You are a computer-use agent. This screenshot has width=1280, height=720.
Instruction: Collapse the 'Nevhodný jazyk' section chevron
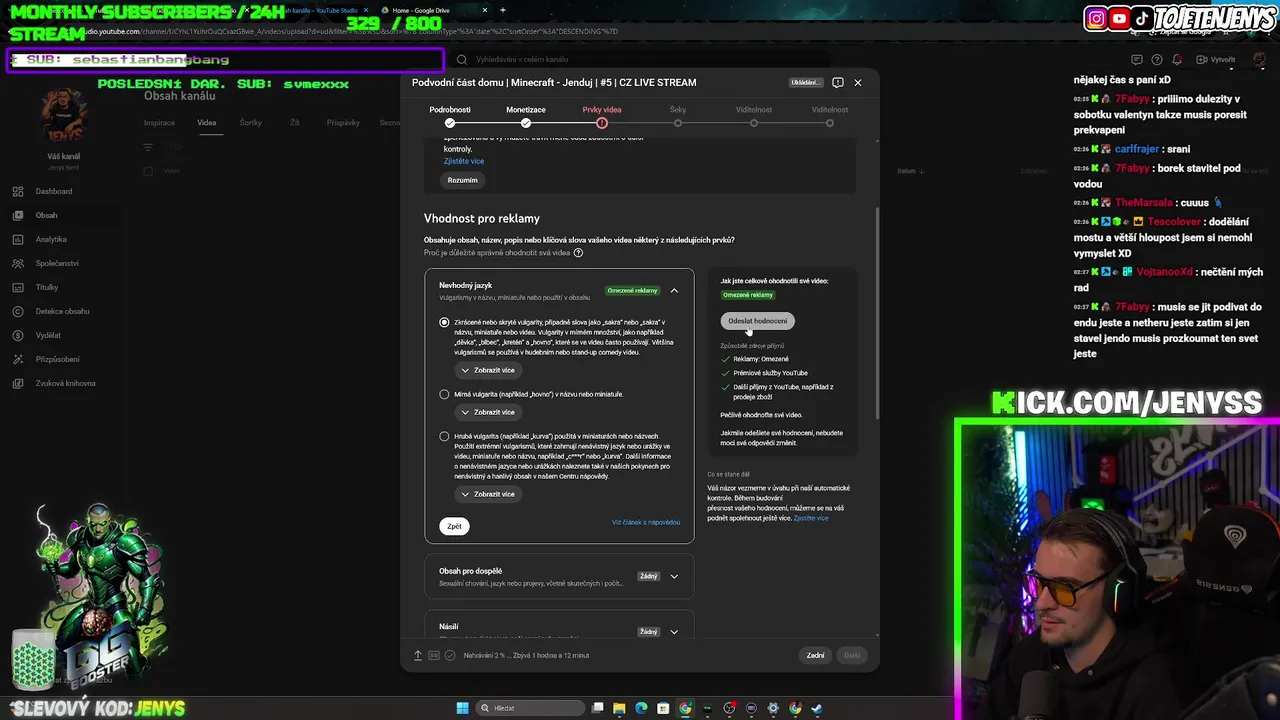click(x=674, y=290)
